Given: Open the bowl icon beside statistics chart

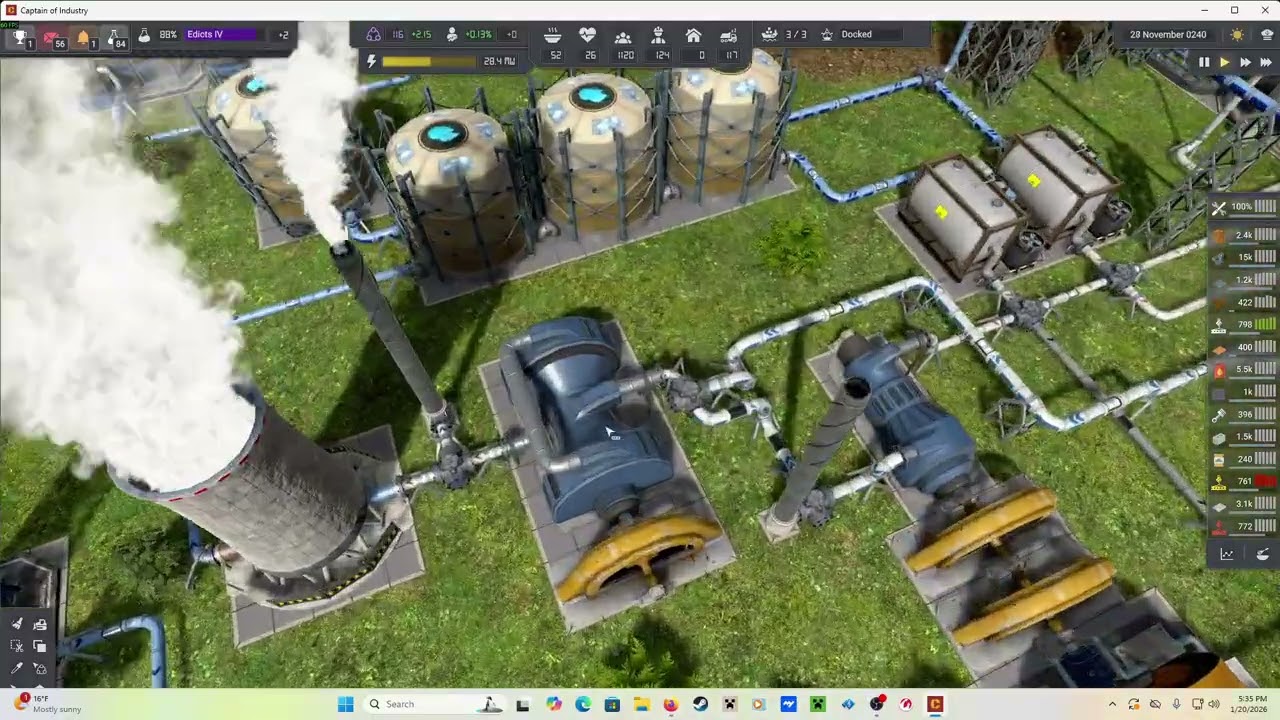Looking at the screenshot, I should pos(1262,554).
